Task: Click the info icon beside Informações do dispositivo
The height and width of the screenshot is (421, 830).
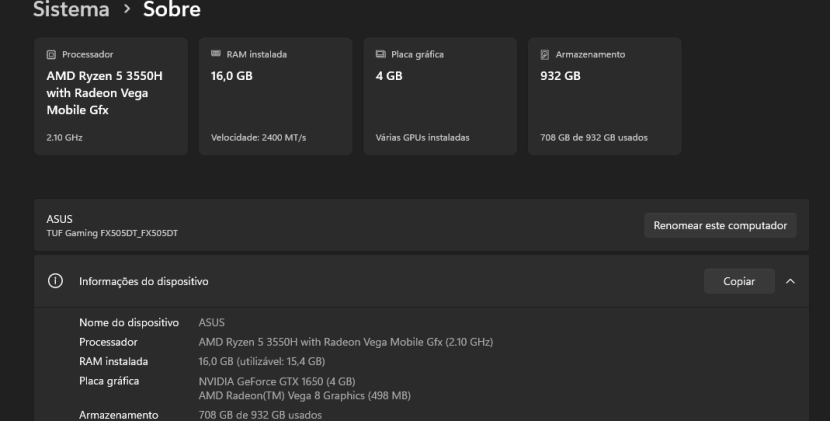Action: [x=55, y=281]
